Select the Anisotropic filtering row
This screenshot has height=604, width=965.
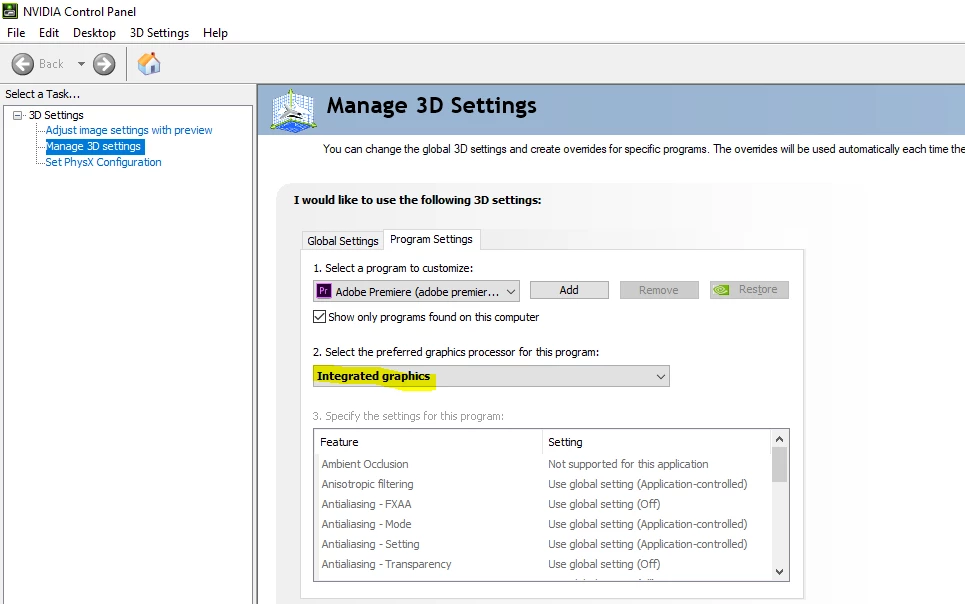pyautogui.click(x=542, y=484)
